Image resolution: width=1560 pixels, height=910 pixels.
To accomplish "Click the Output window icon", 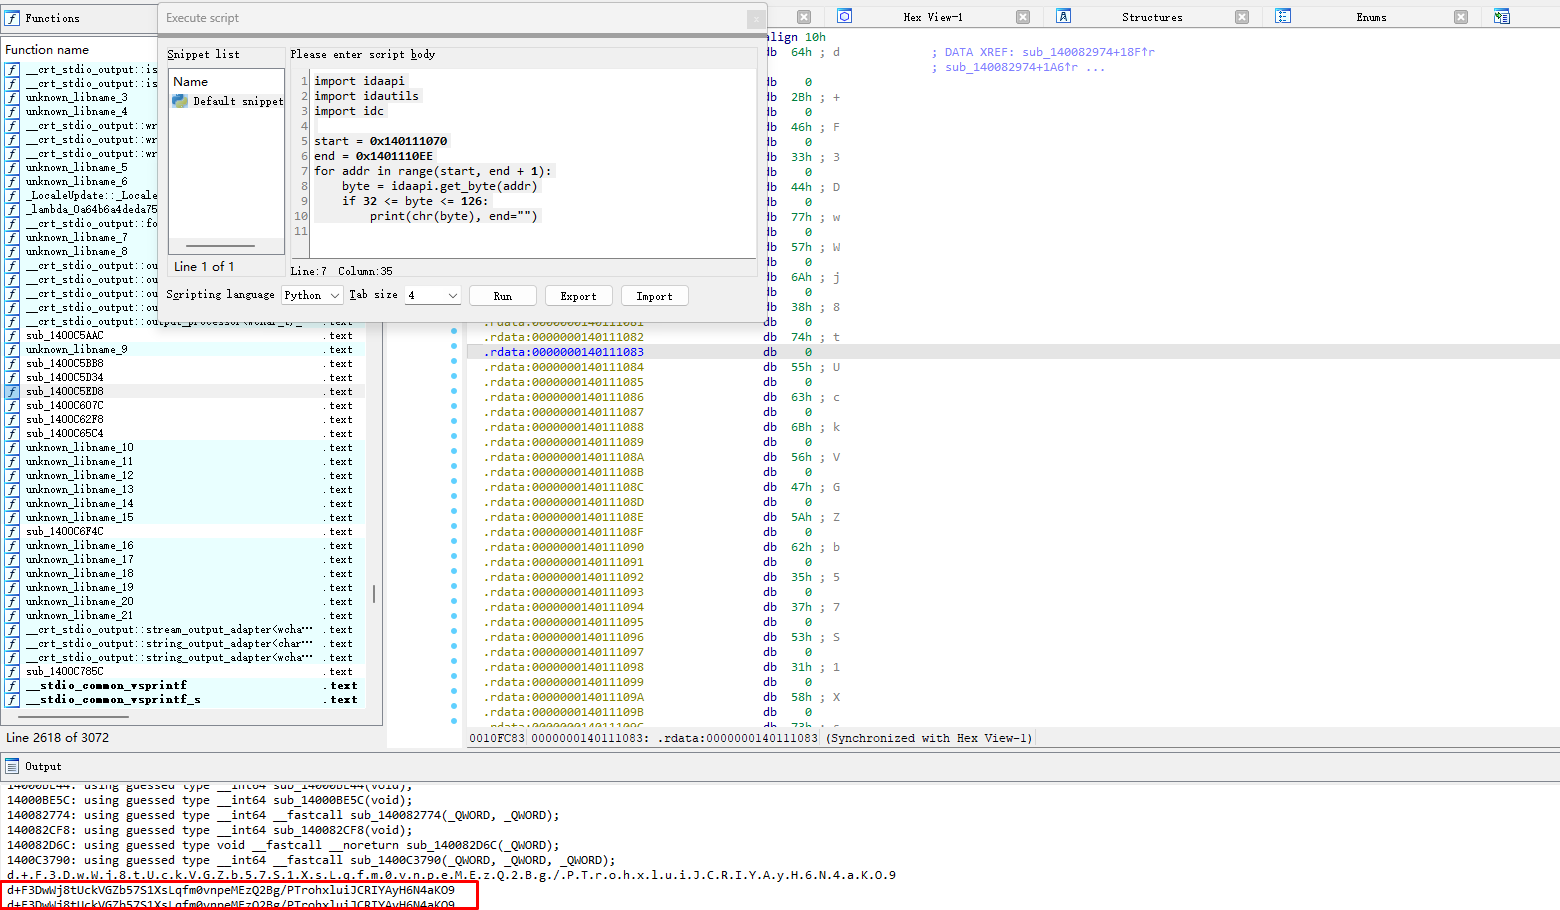I will 12,766.
